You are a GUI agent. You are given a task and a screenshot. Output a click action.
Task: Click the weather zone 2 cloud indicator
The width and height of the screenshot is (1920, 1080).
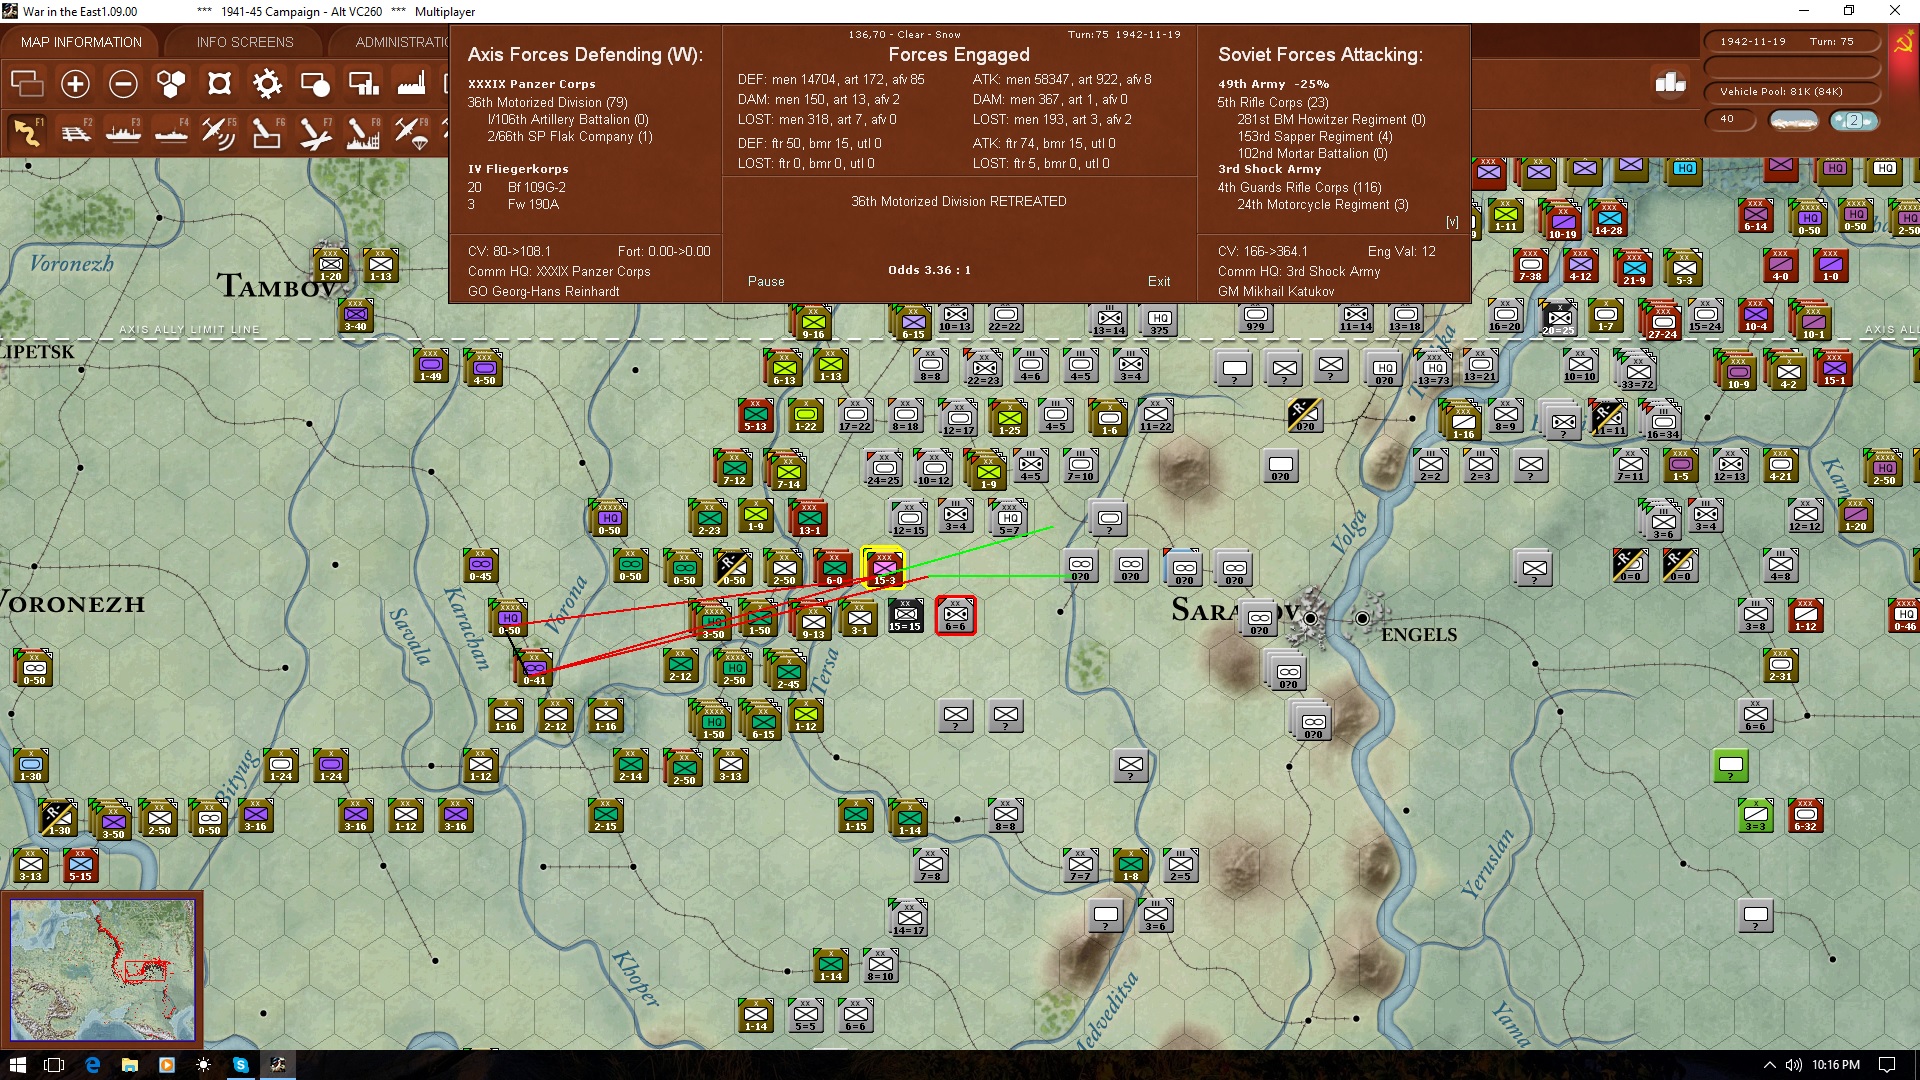tap(1853, 120)
